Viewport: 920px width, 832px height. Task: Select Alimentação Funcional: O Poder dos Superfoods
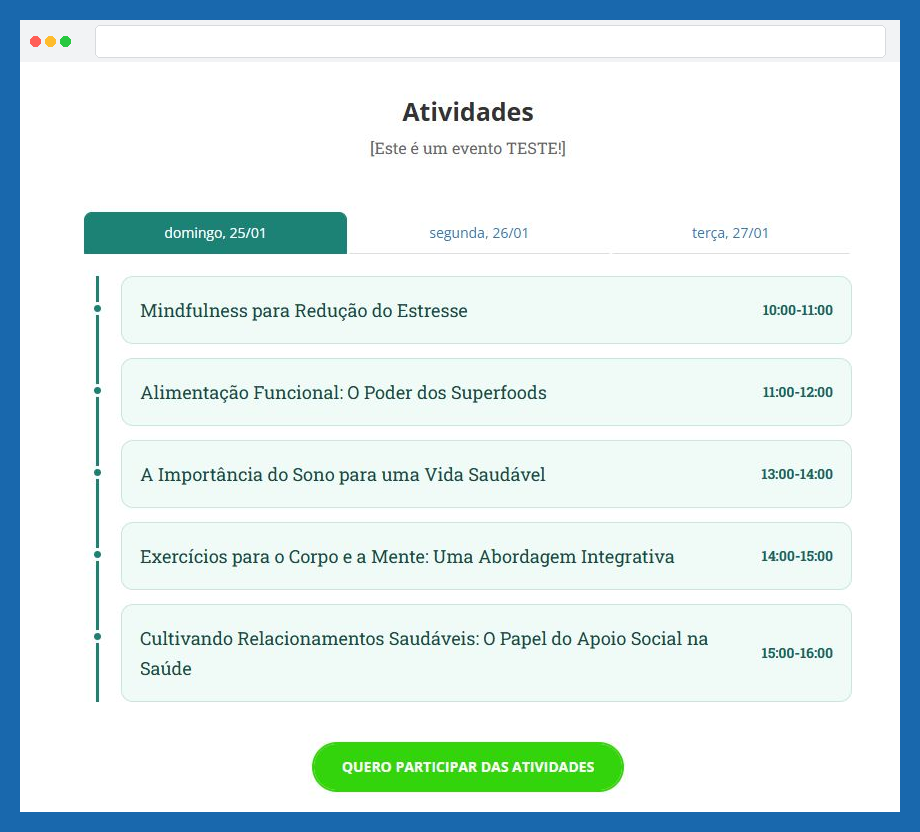tap(486, 392)
